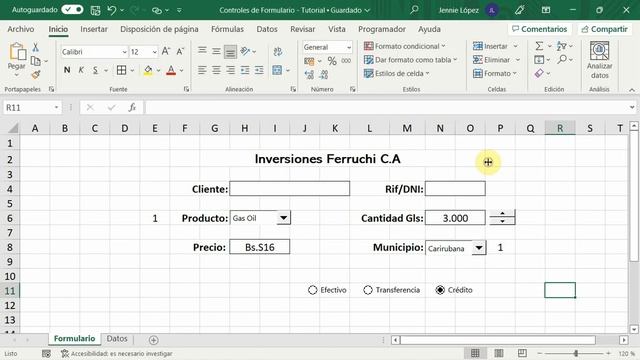Click the Copy icon

[x=36, y=61]
